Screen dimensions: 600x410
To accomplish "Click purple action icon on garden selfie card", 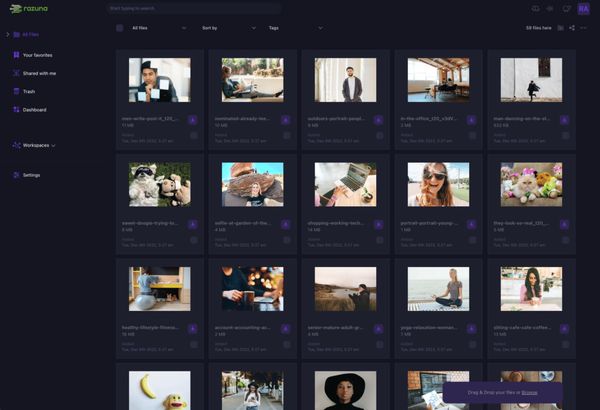I will pos(285,224).
